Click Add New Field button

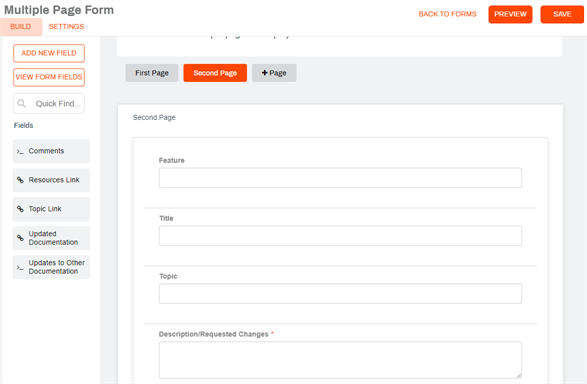pyautogui.click(x=49, y=53)
